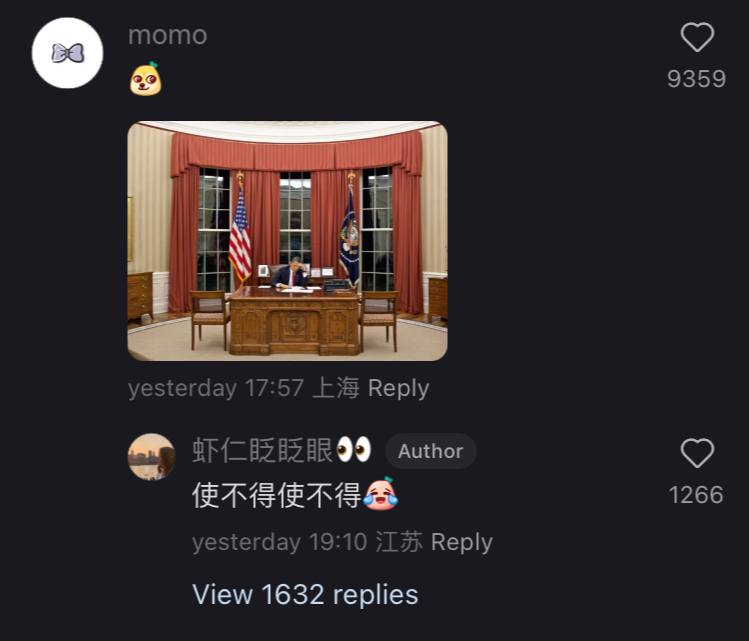The image size is (749, 641).
Task: Click the Author badge label
Action: [430, 451]
